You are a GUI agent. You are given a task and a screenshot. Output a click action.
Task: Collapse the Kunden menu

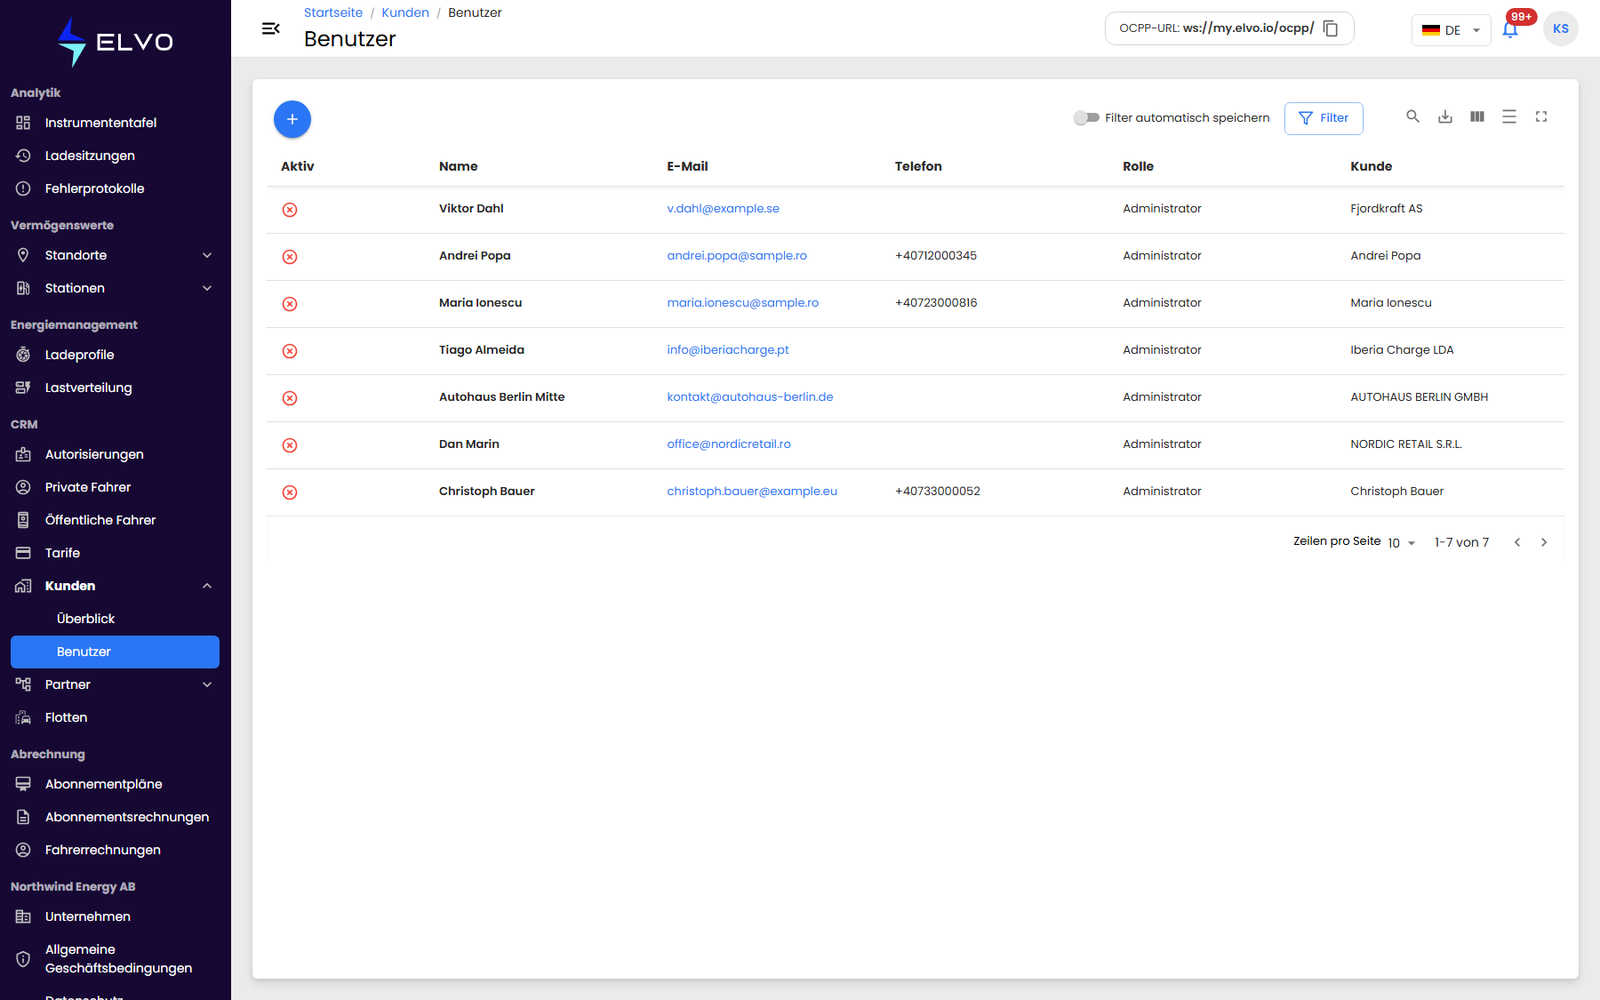115,586
